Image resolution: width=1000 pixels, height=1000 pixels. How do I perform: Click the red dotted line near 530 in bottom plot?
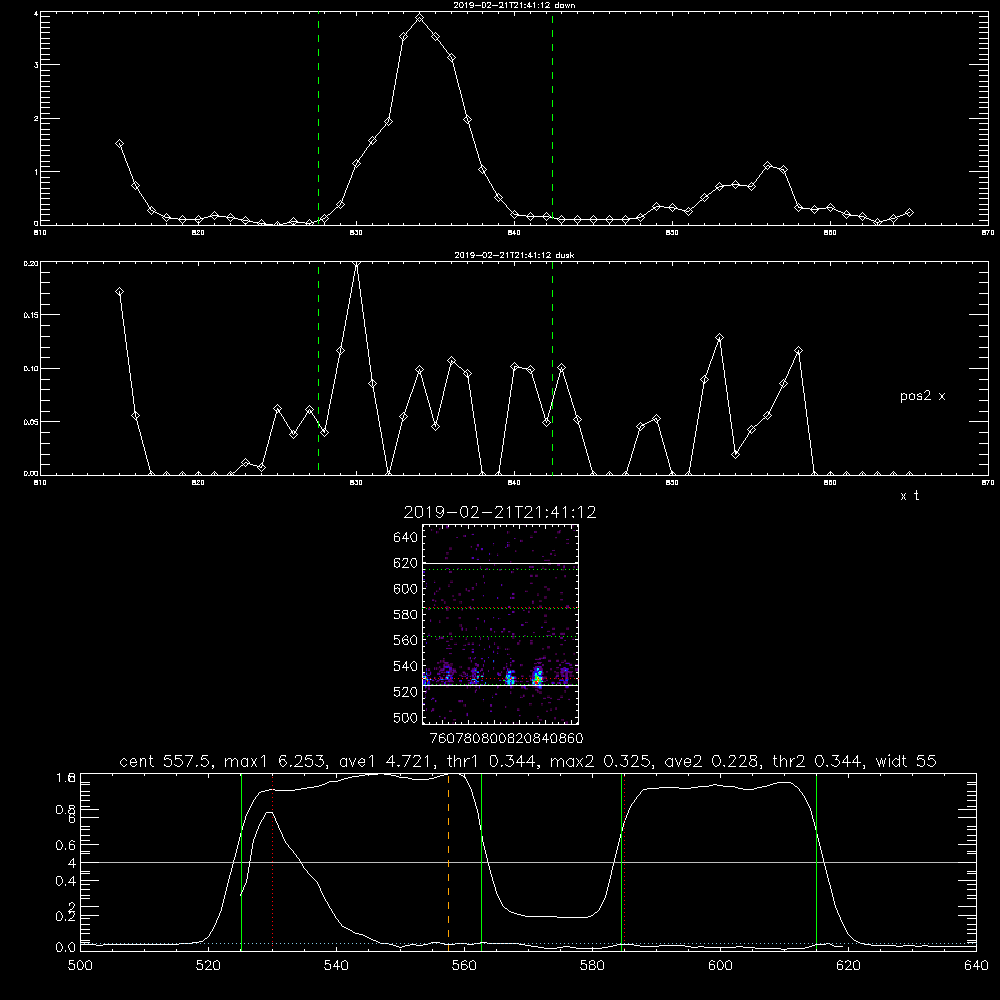point(273,862)
